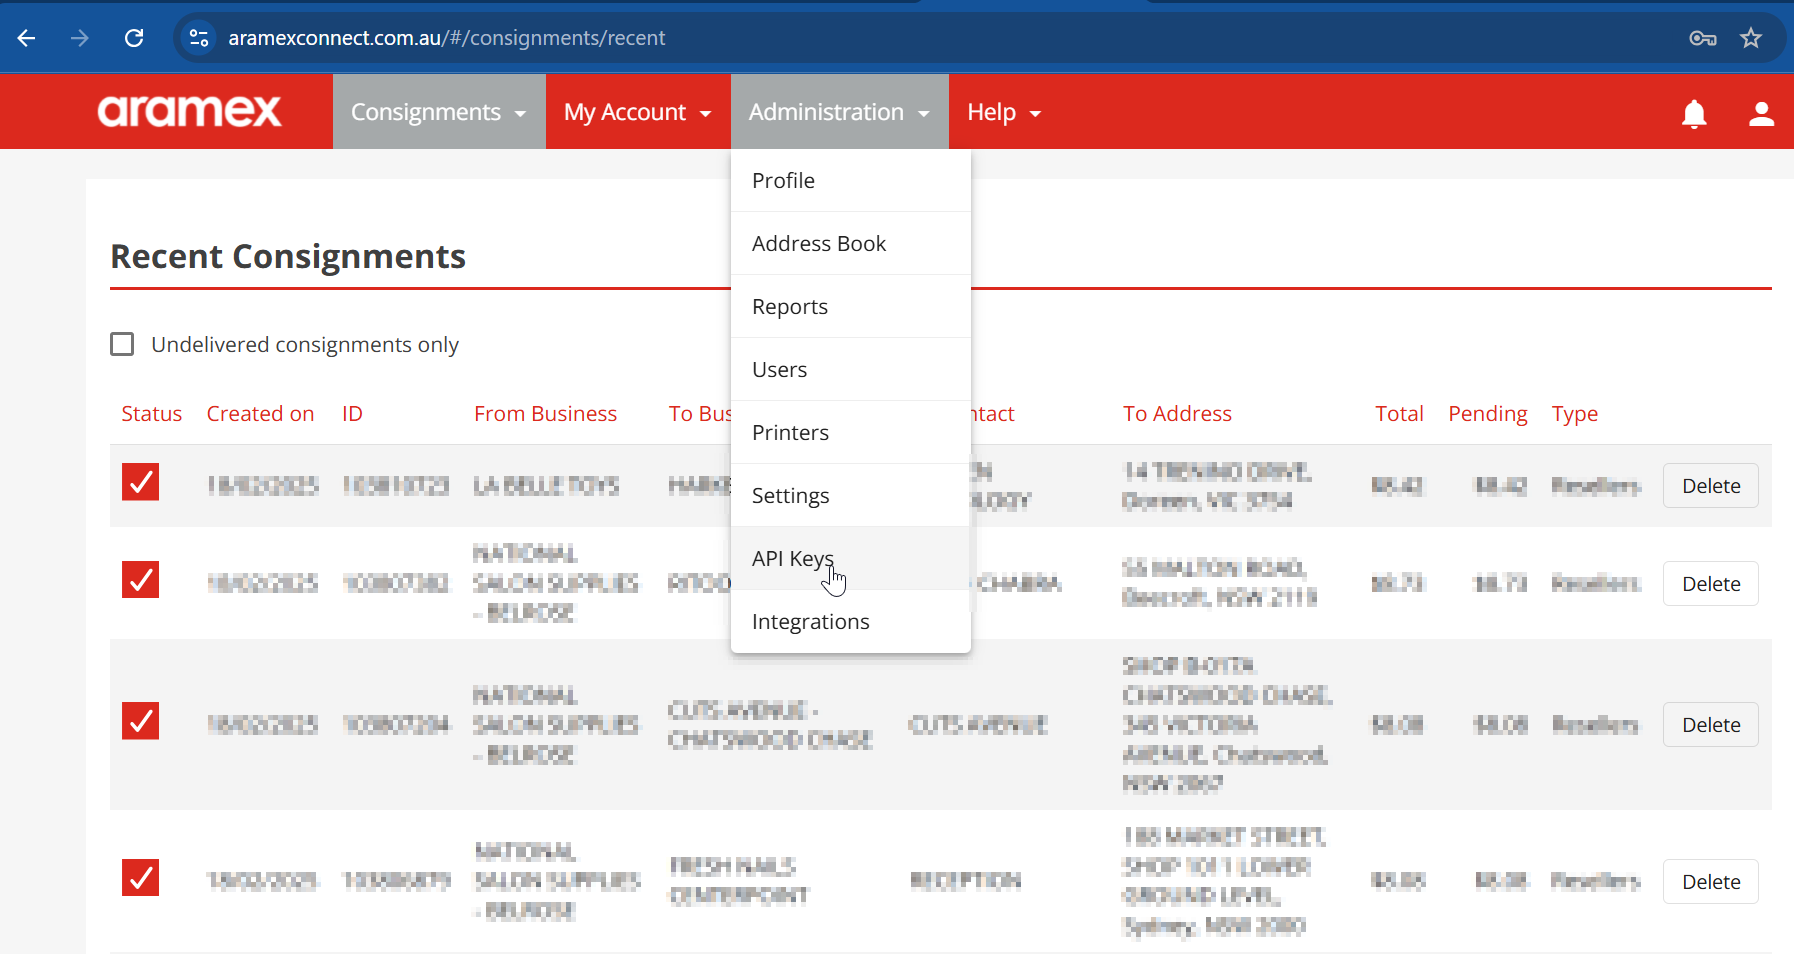
Task: Sort by From Business column header
Action: point(545,414)
